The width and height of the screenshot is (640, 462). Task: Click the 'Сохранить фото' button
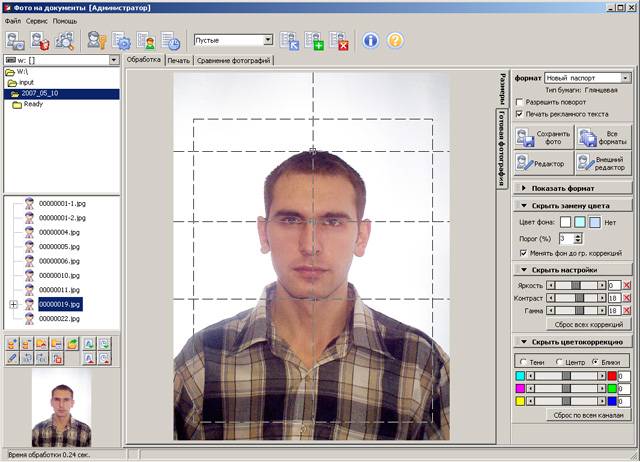pyautogui.click(x=543, y=138)
